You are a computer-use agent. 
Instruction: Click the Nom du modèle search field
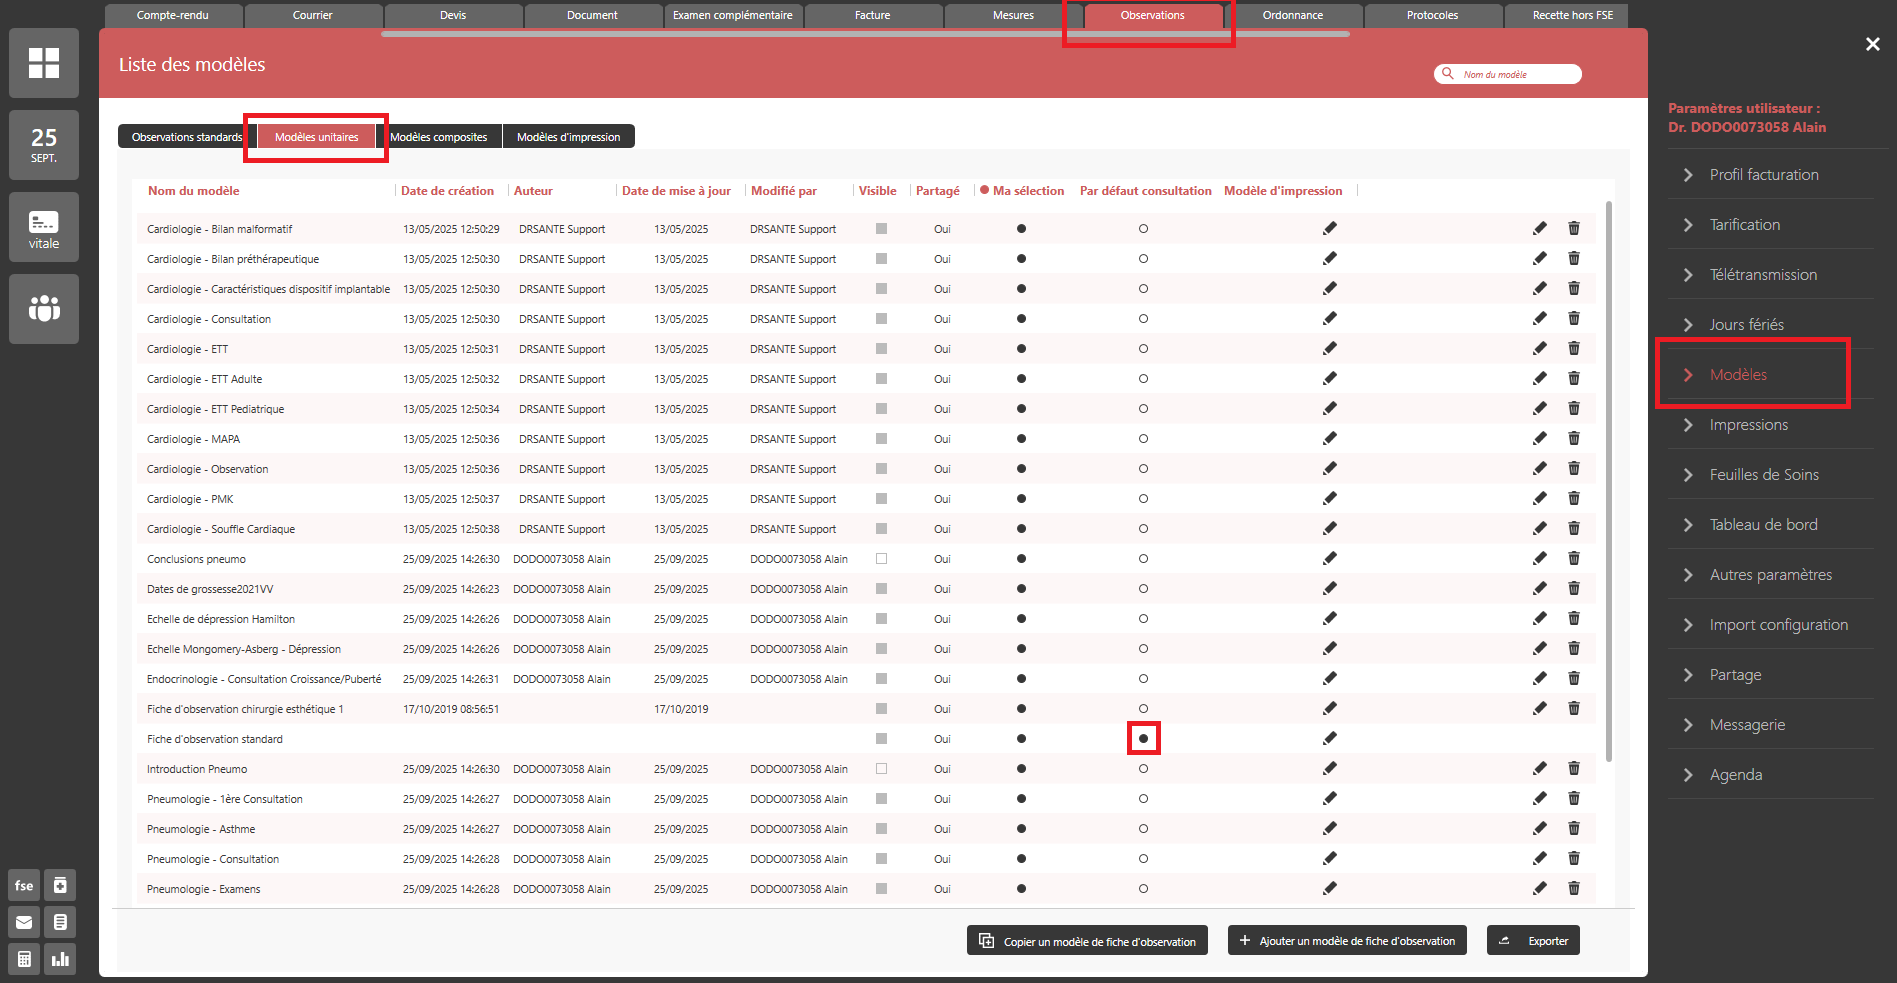pyautogui.click(x=1514, y=74)
